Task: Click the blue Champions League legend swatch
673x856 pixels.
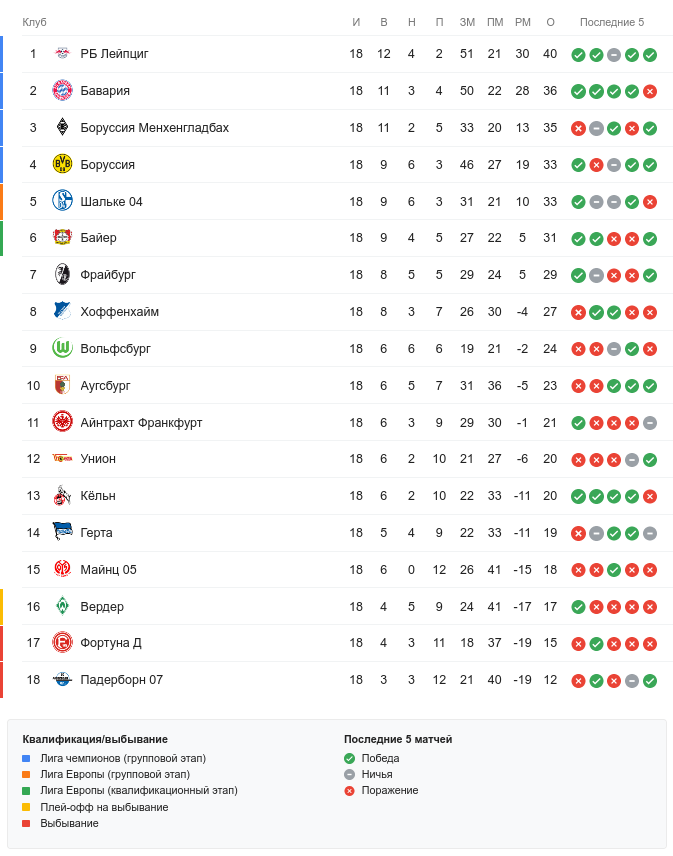Action: (26, 759)
